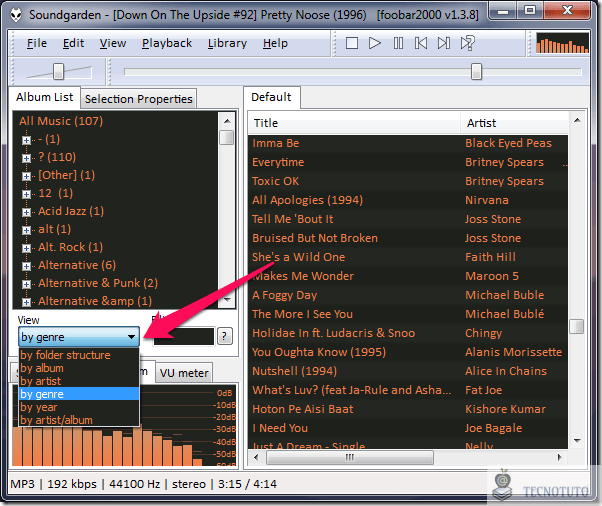This screenshot has height=506, width=602.
Task: Choose 'by year' view option
Action: click(79, 407)
